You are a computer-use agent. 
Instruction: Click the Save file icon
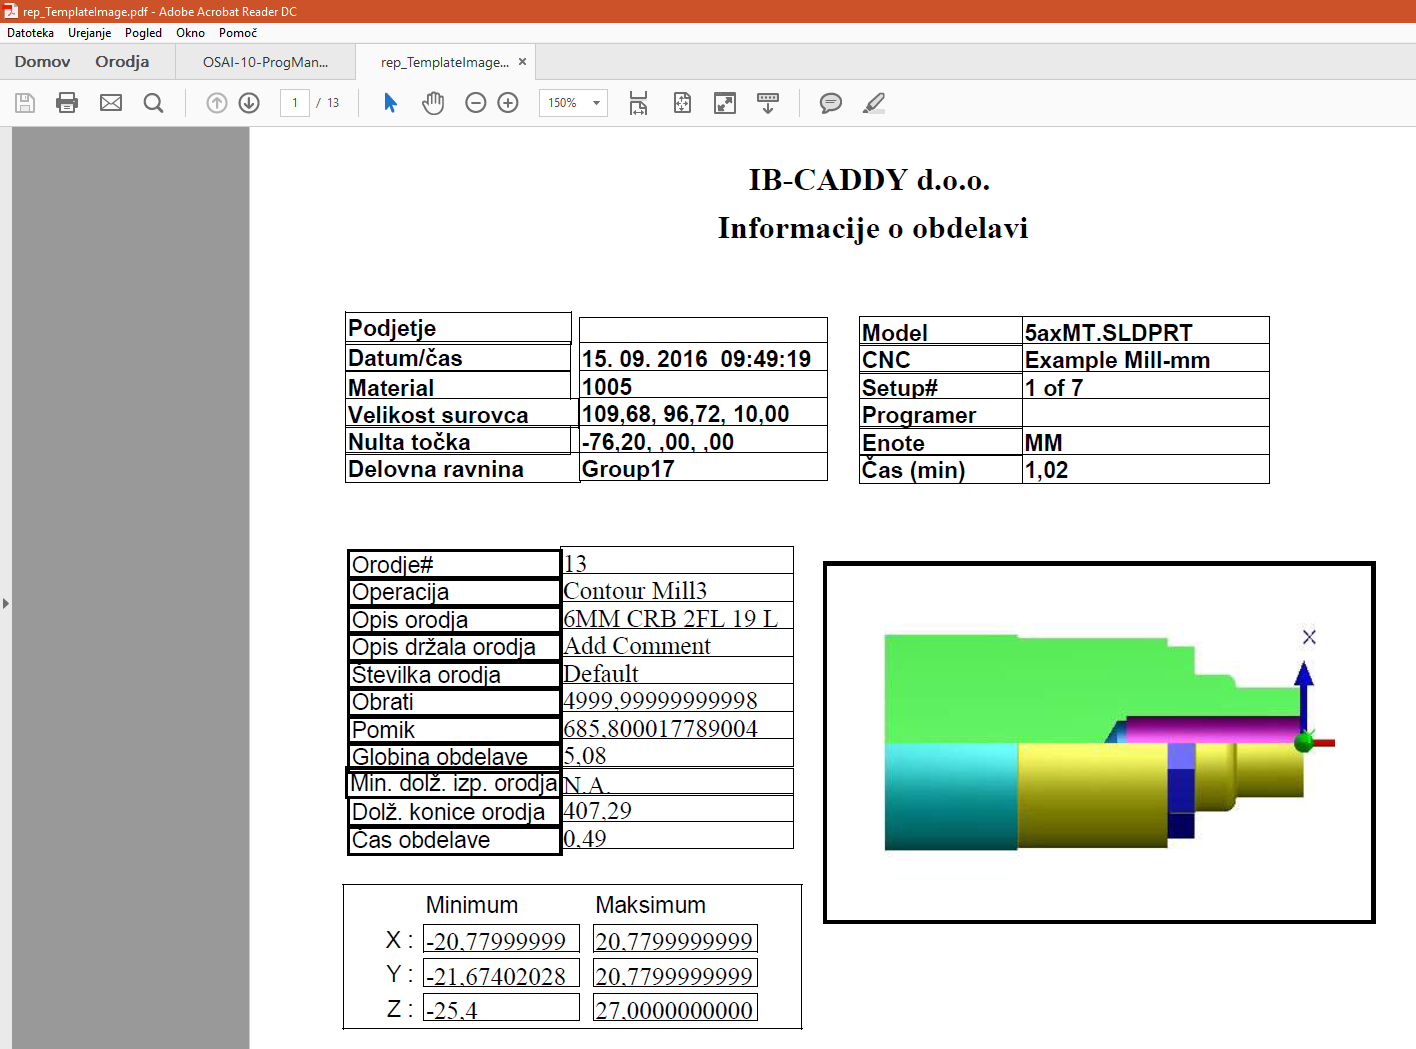[x=25, y=103]
